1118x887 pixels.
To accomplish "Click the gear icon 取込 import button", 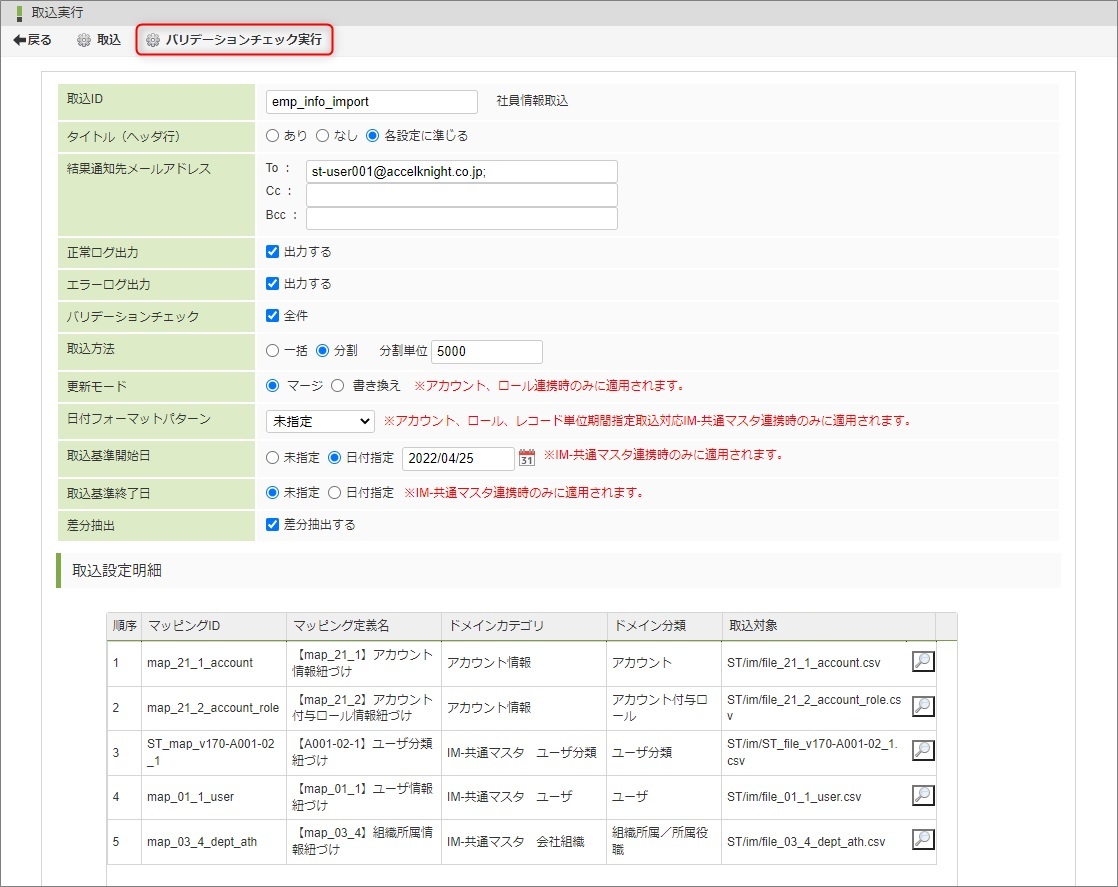I will click(x=99, y=40).
